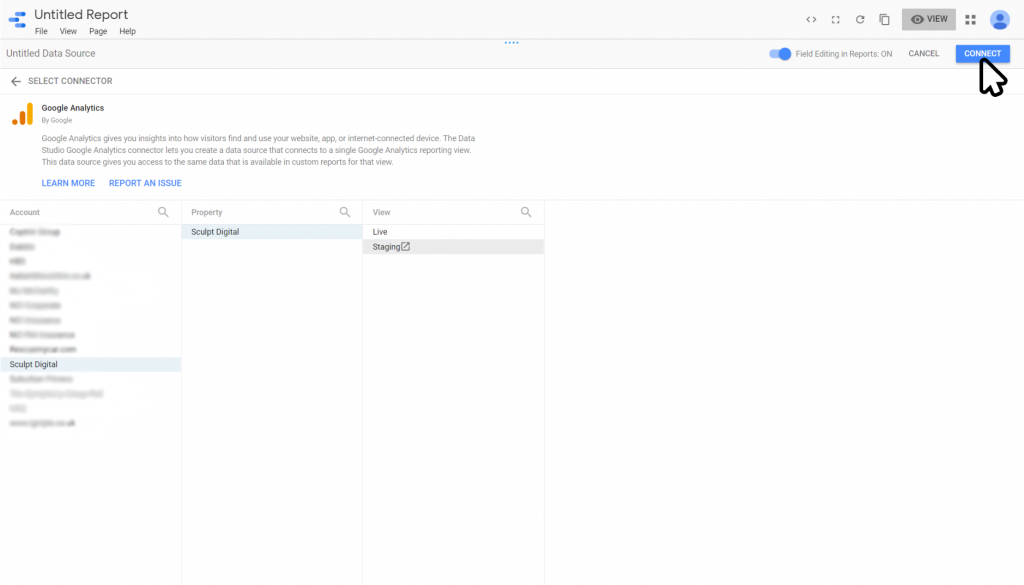Select the Live view
Viewport: 1024px width, 585px height.
380,232
